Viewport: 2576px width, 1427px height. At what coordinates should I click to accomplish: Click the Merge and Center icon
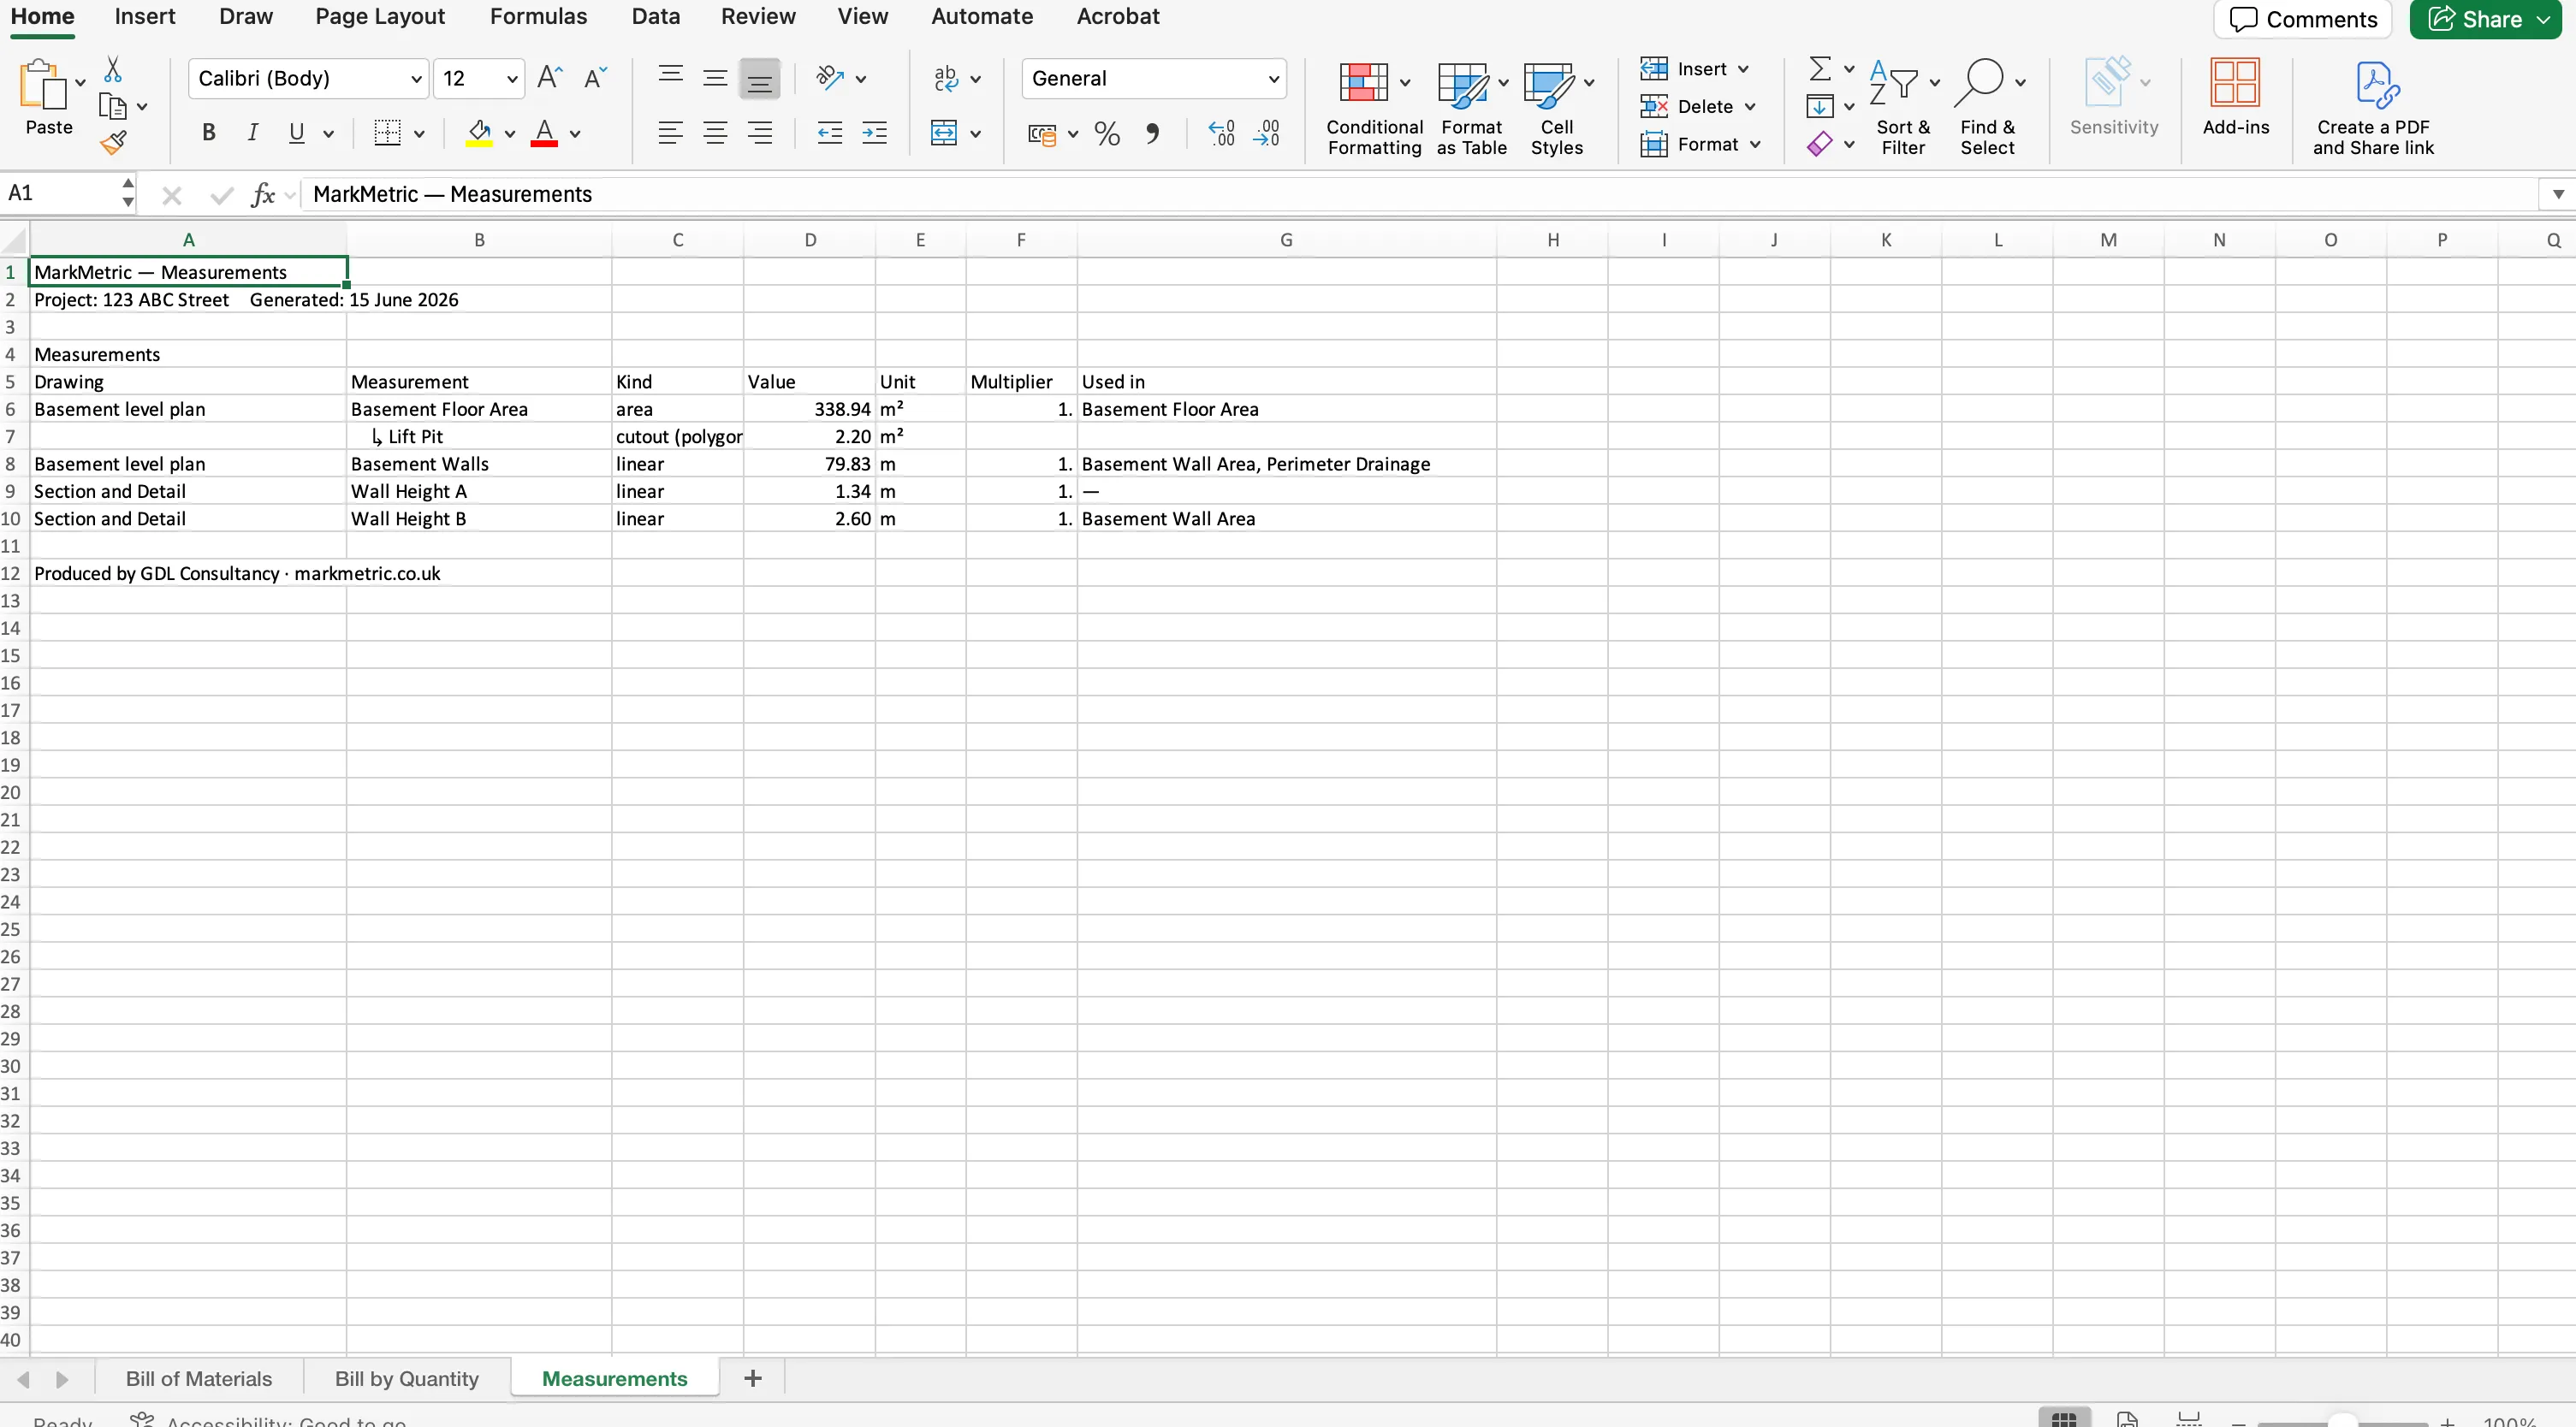[x=944, y=133]
